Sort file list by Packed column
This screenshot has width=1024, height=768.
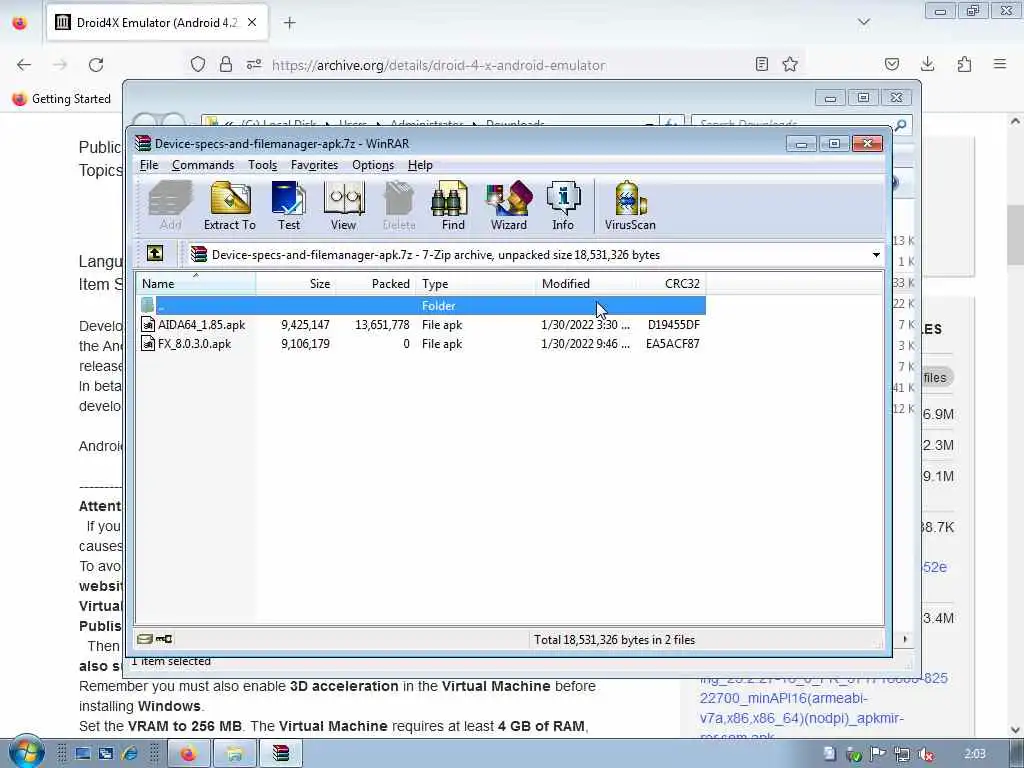[x=376, y=283]
